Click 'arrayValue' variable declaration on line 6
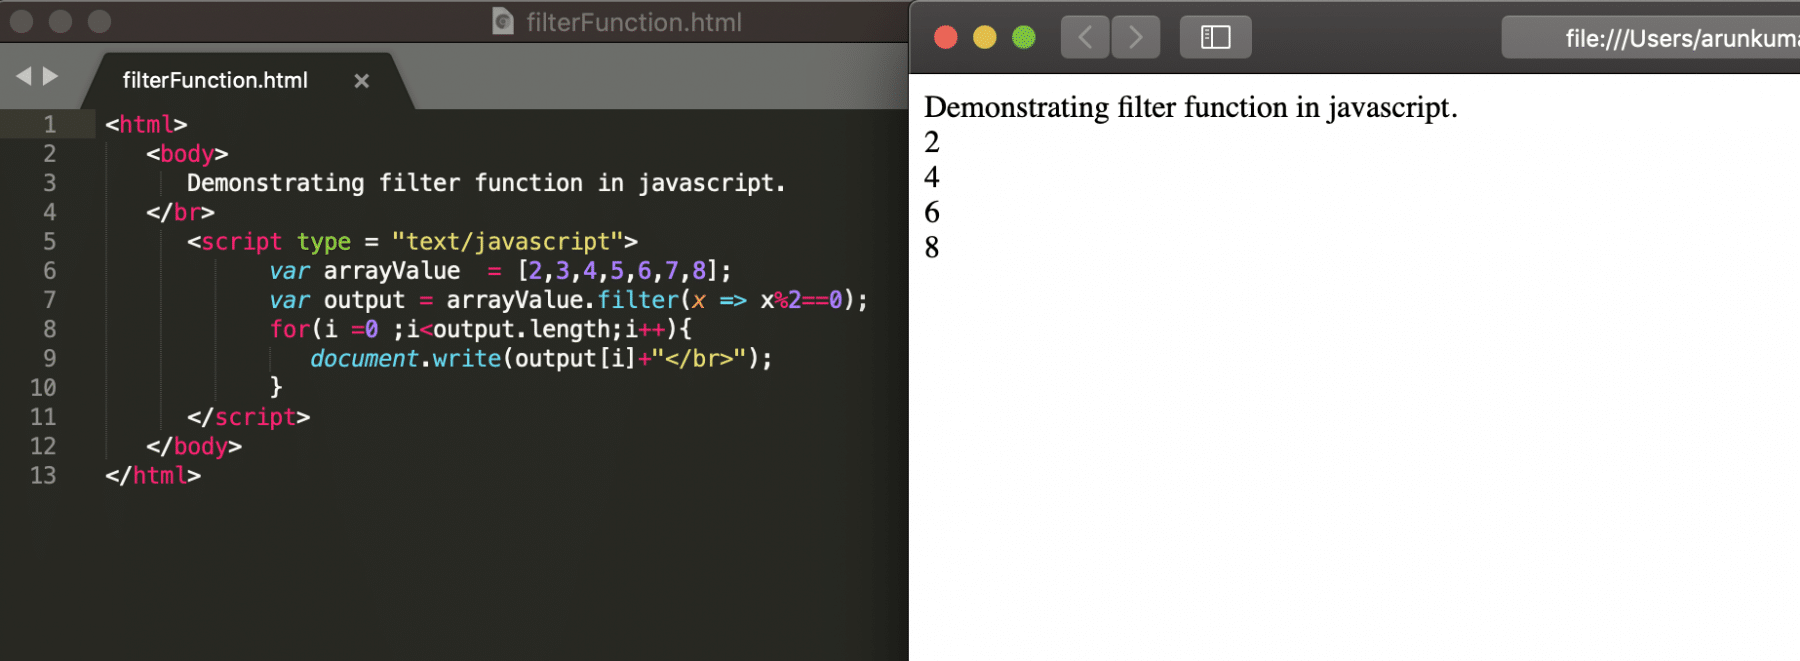 tap(392, 271)
